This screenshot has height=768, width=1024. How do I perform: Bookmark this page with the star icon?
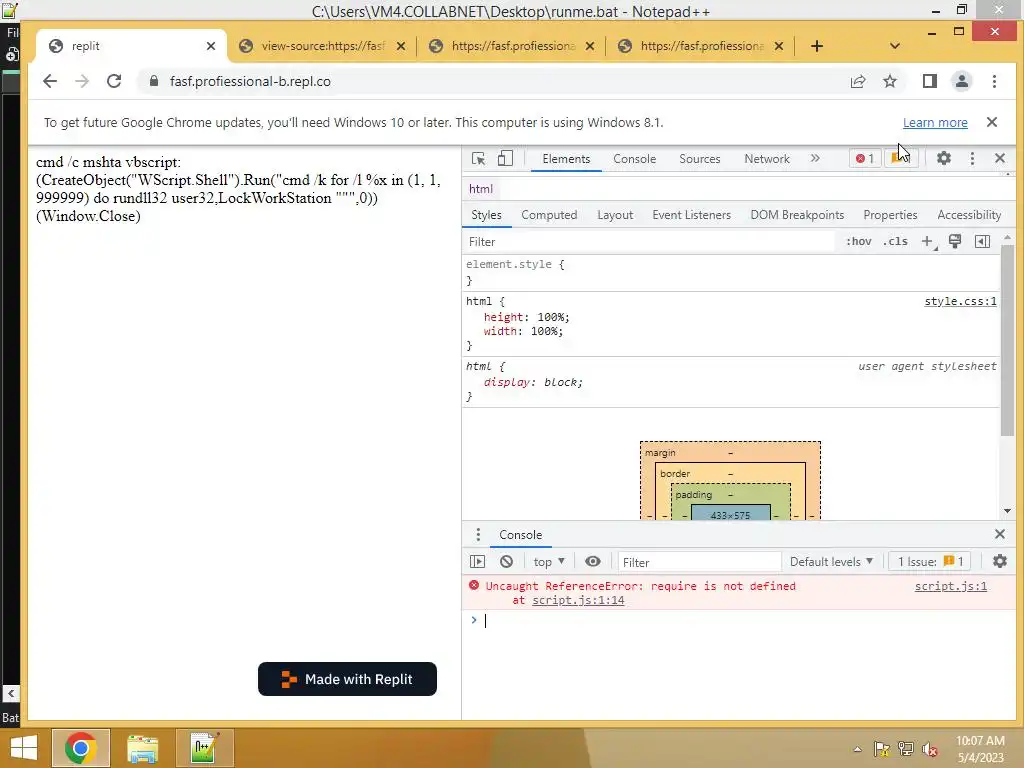tap(889, 81)
